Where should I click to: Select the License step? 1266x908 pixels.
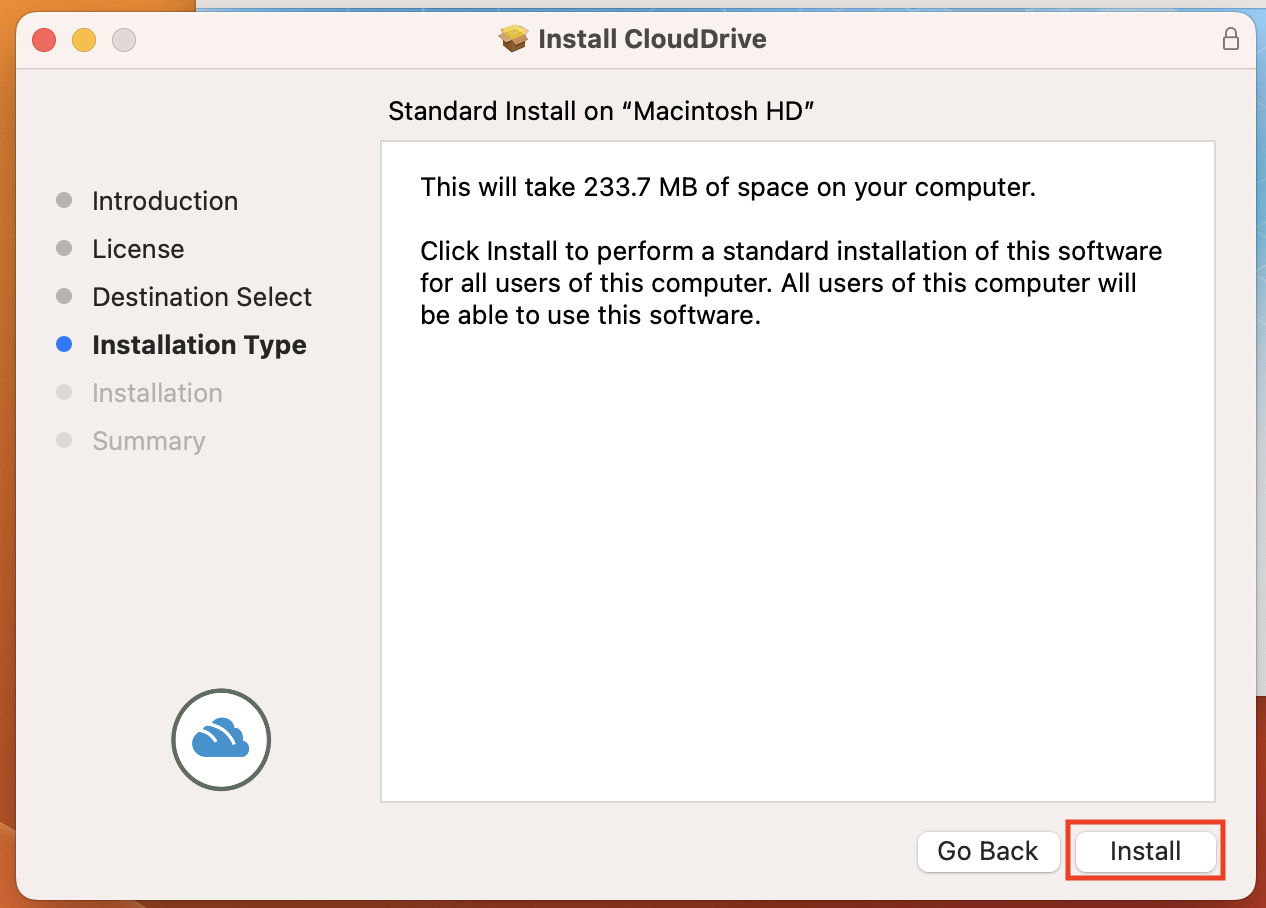click(138, 249)
